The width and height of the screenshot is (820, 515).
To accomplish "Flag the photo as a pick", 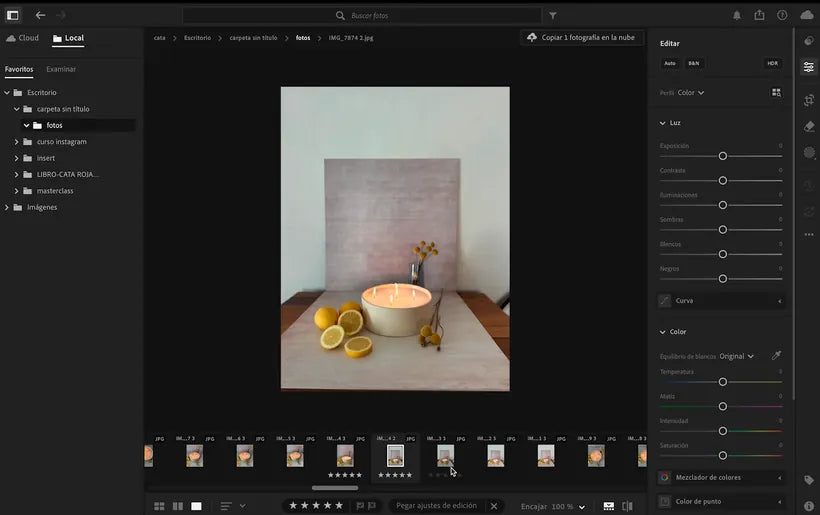I will 360,506.
